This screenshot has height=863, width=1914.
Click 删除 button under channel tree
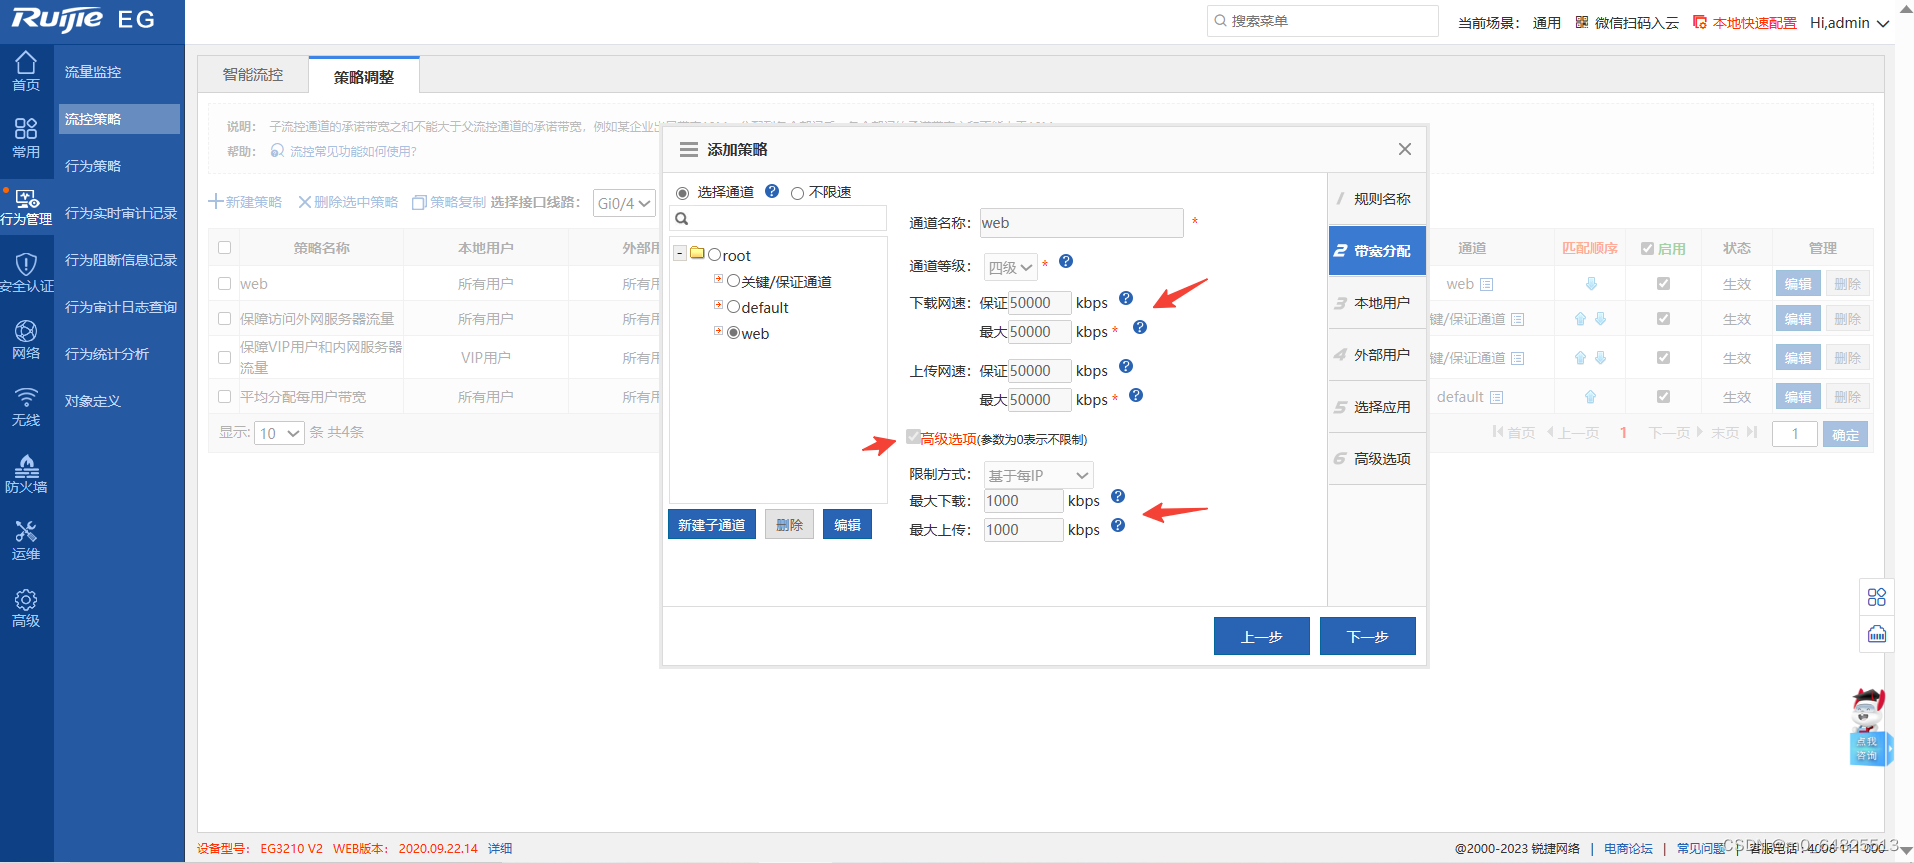click(790, 525)
